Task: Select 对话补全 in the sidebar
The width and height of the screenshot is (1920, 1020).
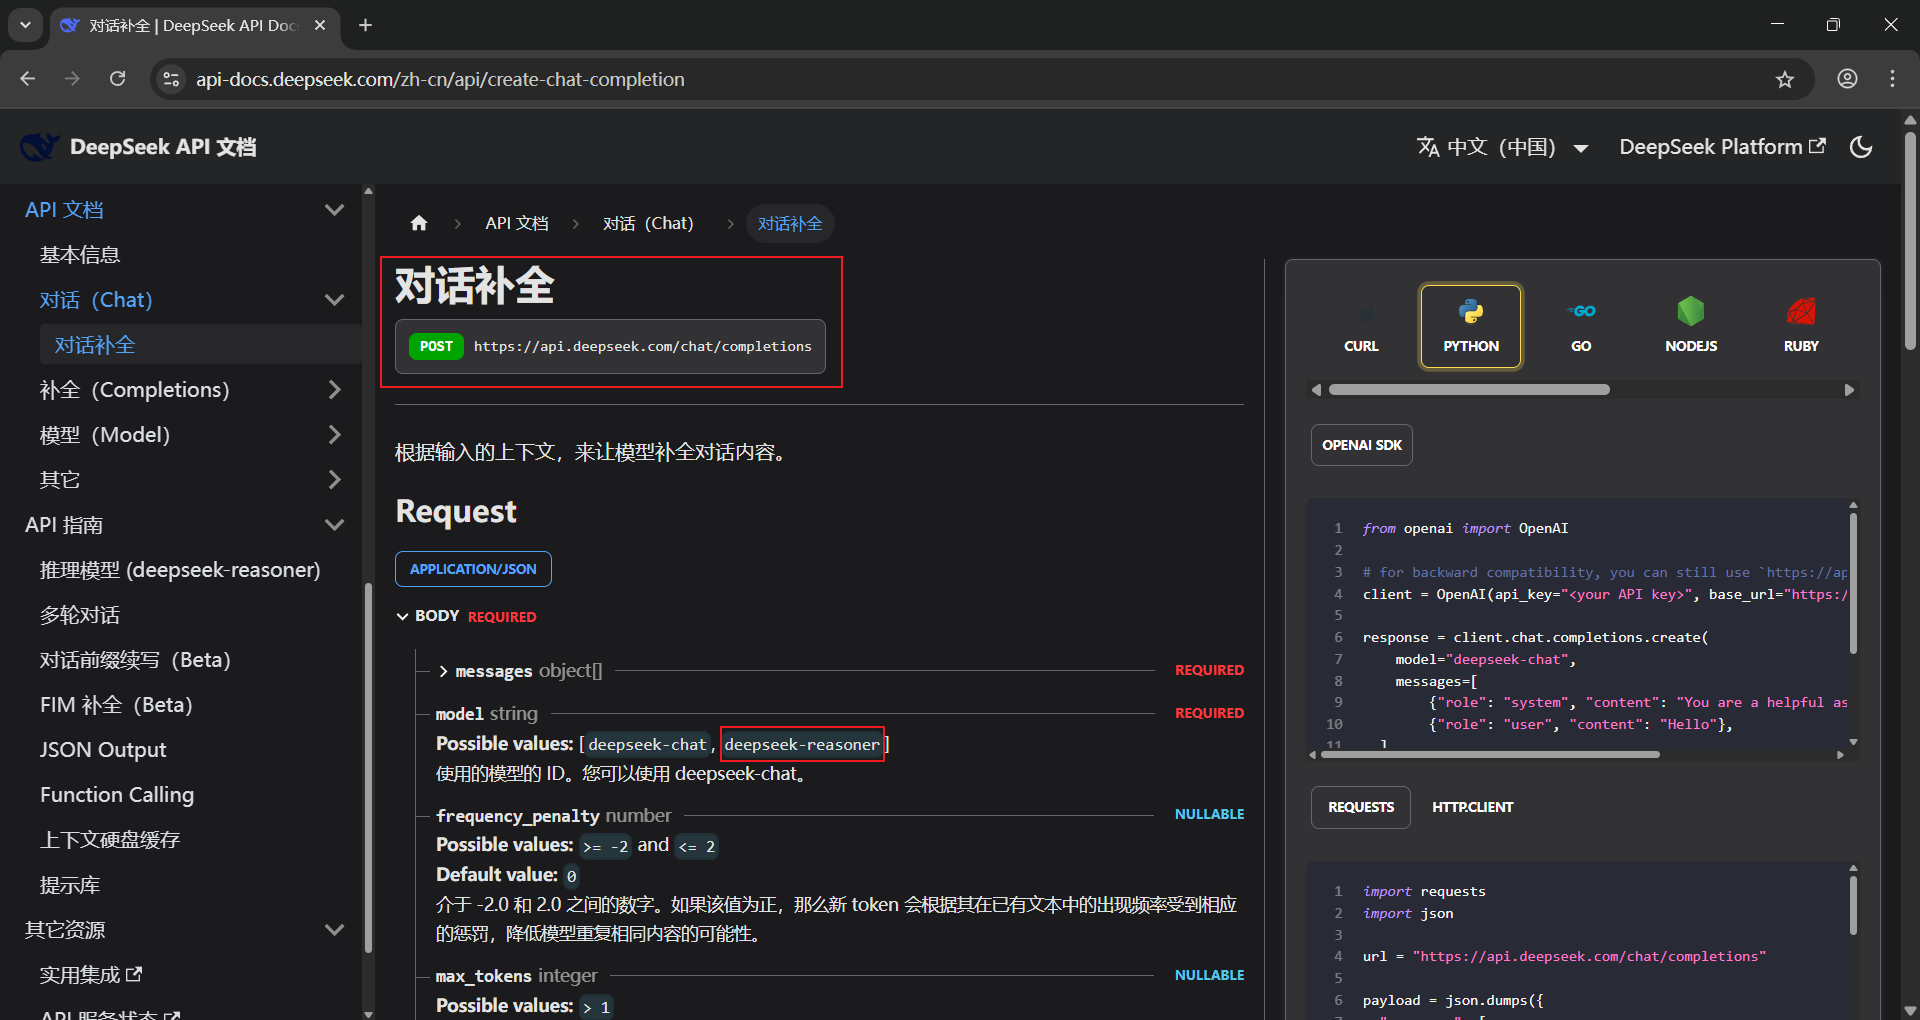Action: (x=95, y=345)
